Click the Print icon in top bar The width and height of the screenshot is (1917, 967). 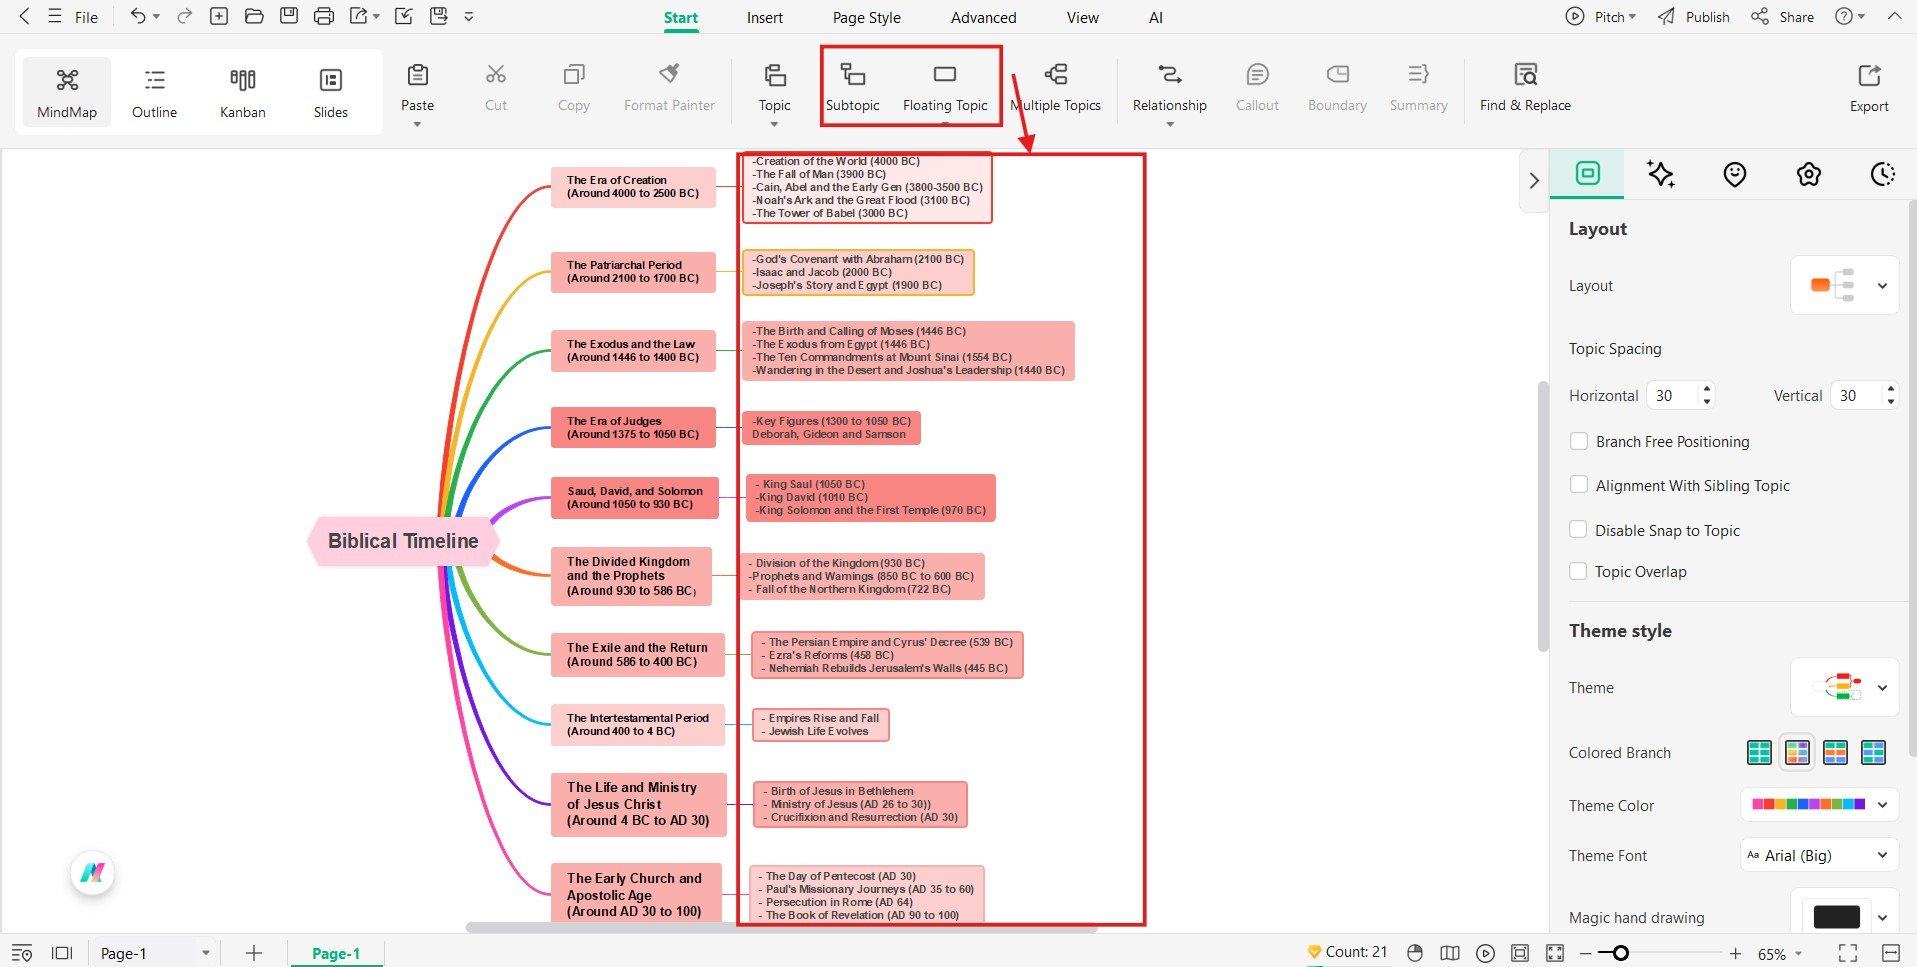point(323,16)
